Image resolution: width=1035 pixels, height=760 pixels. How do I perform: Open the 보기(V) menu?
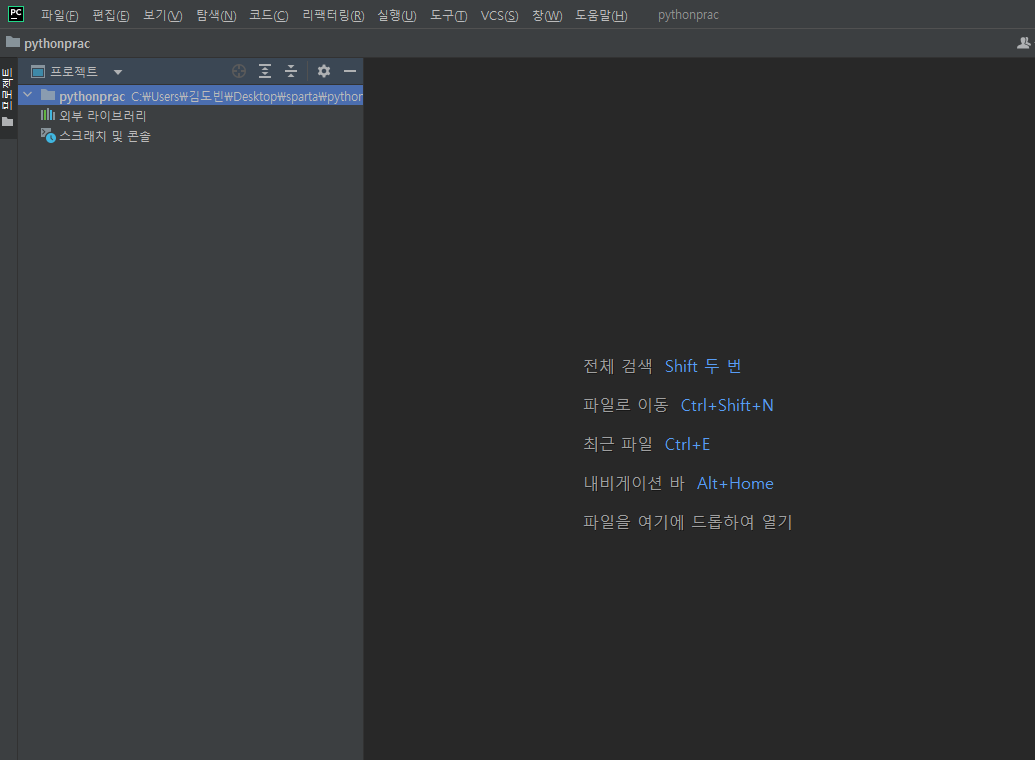pos(163,15)
